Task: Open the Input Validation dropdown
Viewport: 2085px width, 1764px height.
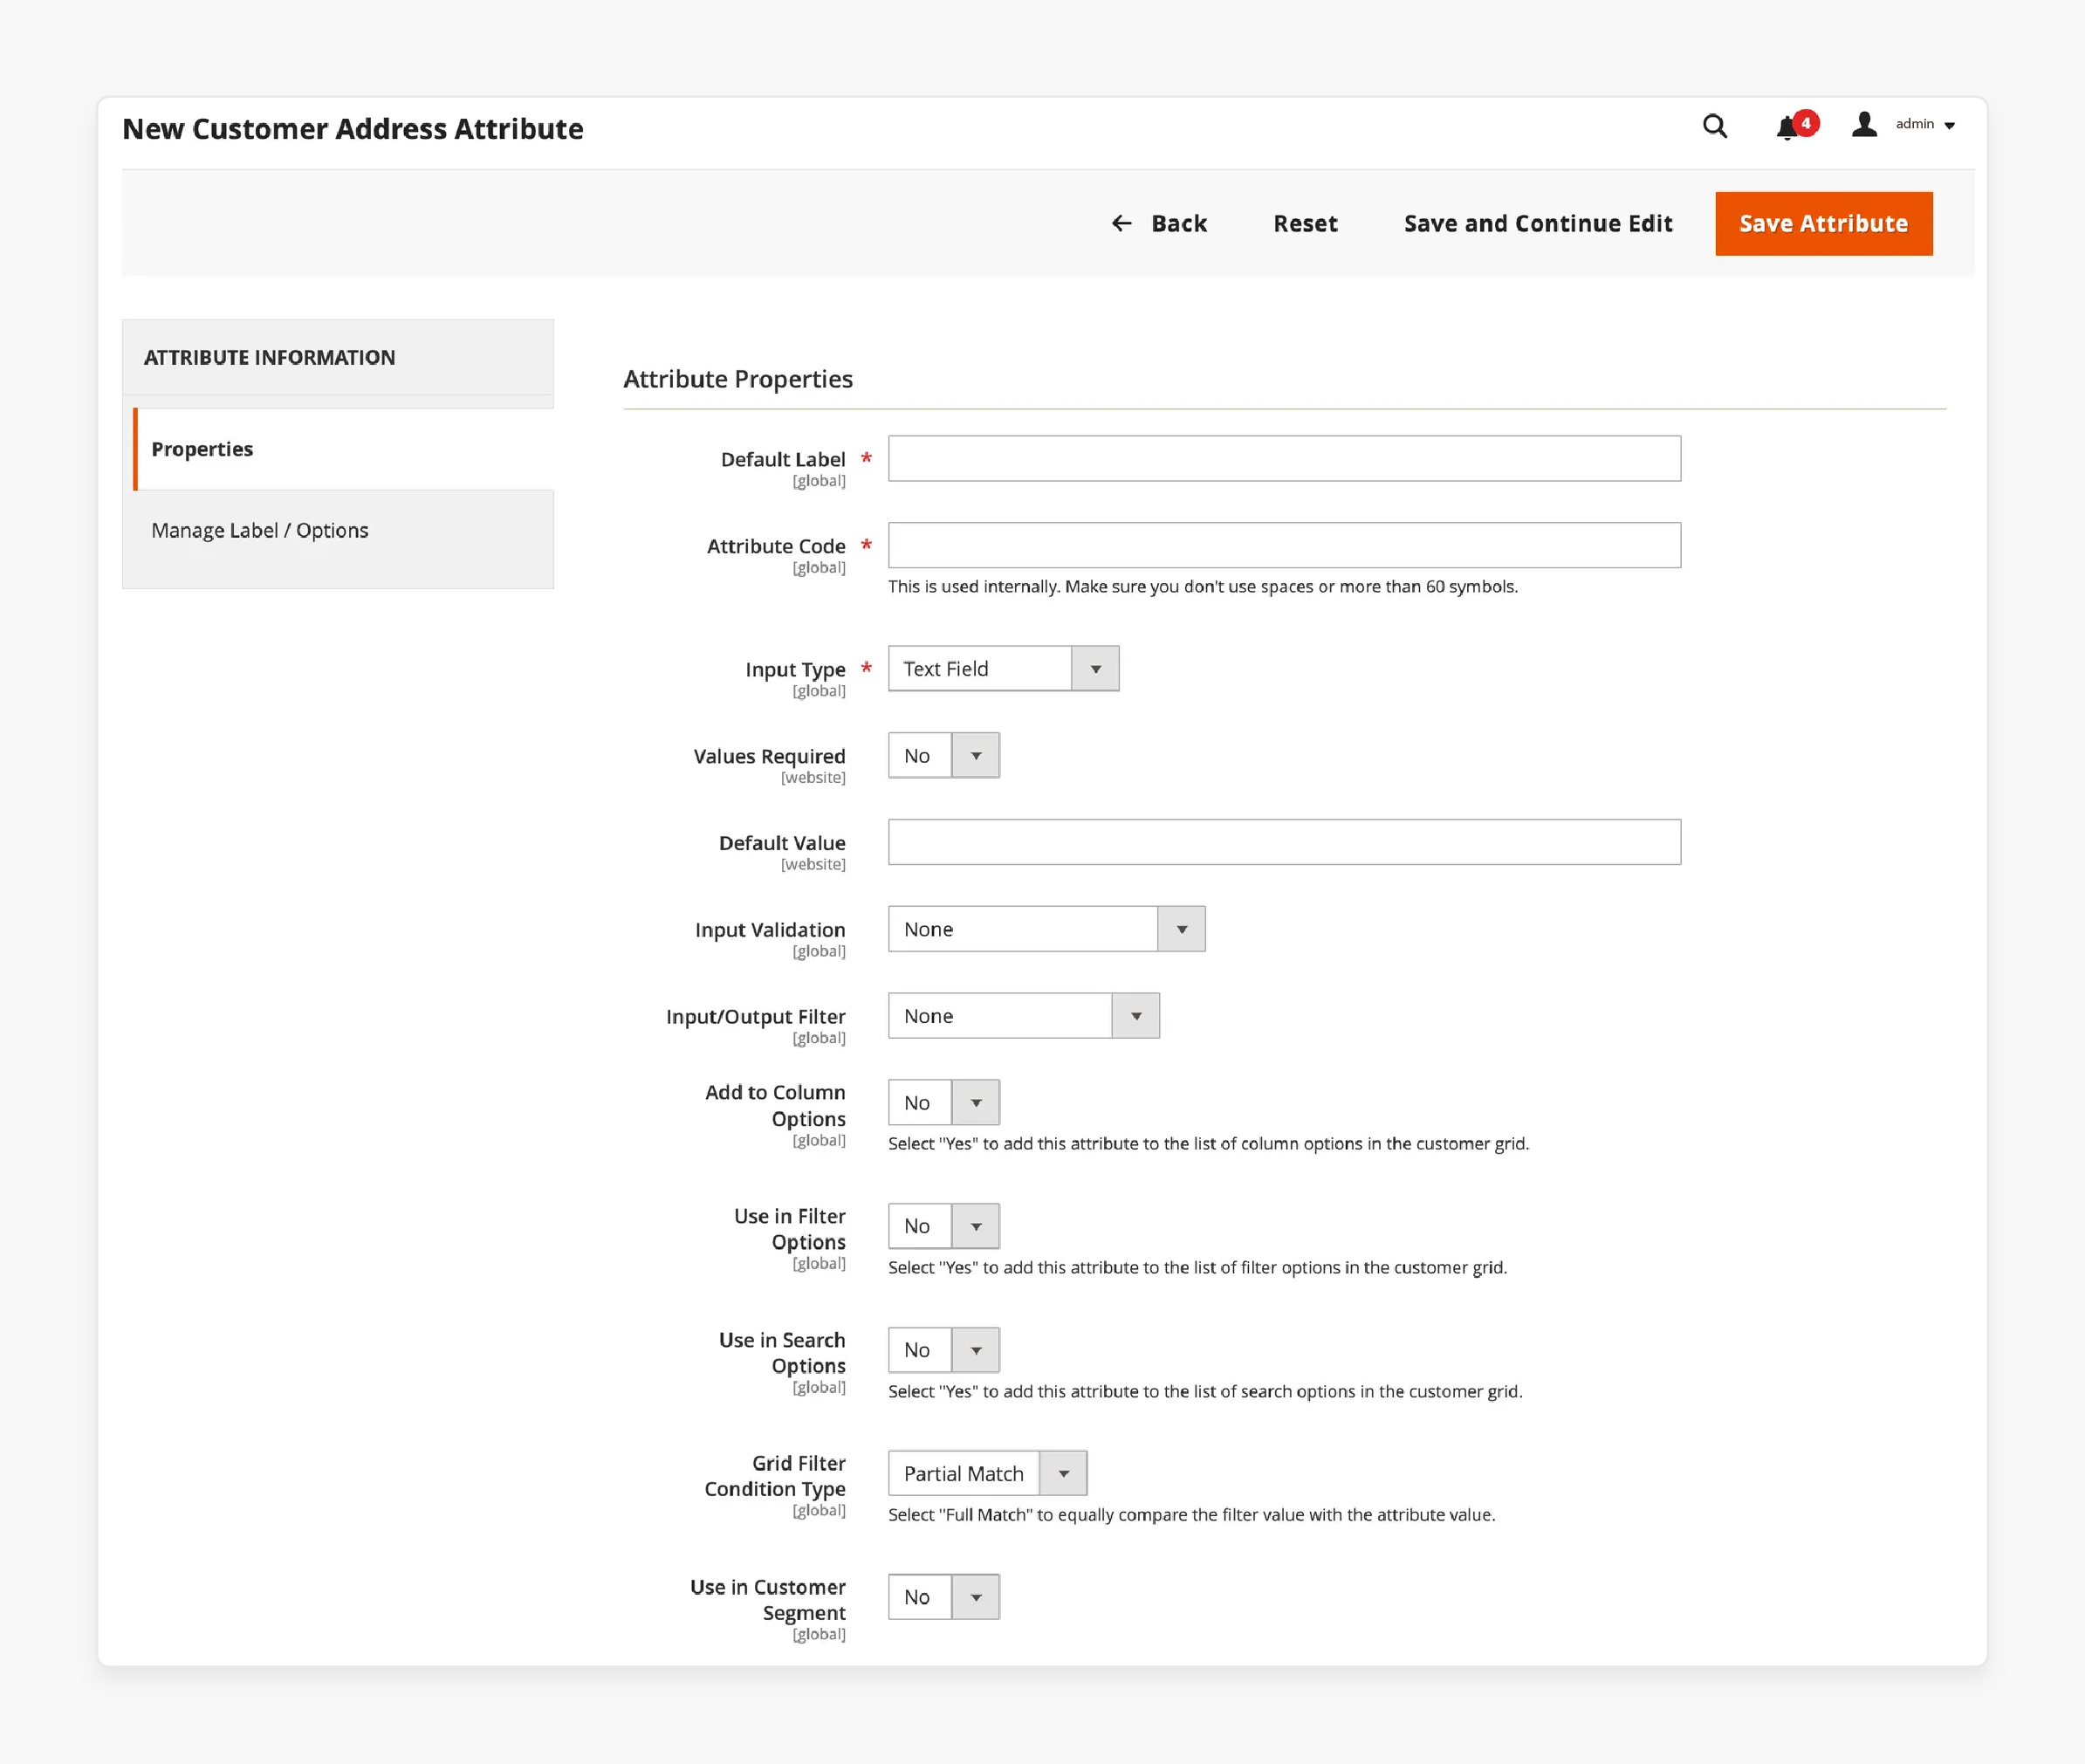Action: click(x=1046, y=929)
